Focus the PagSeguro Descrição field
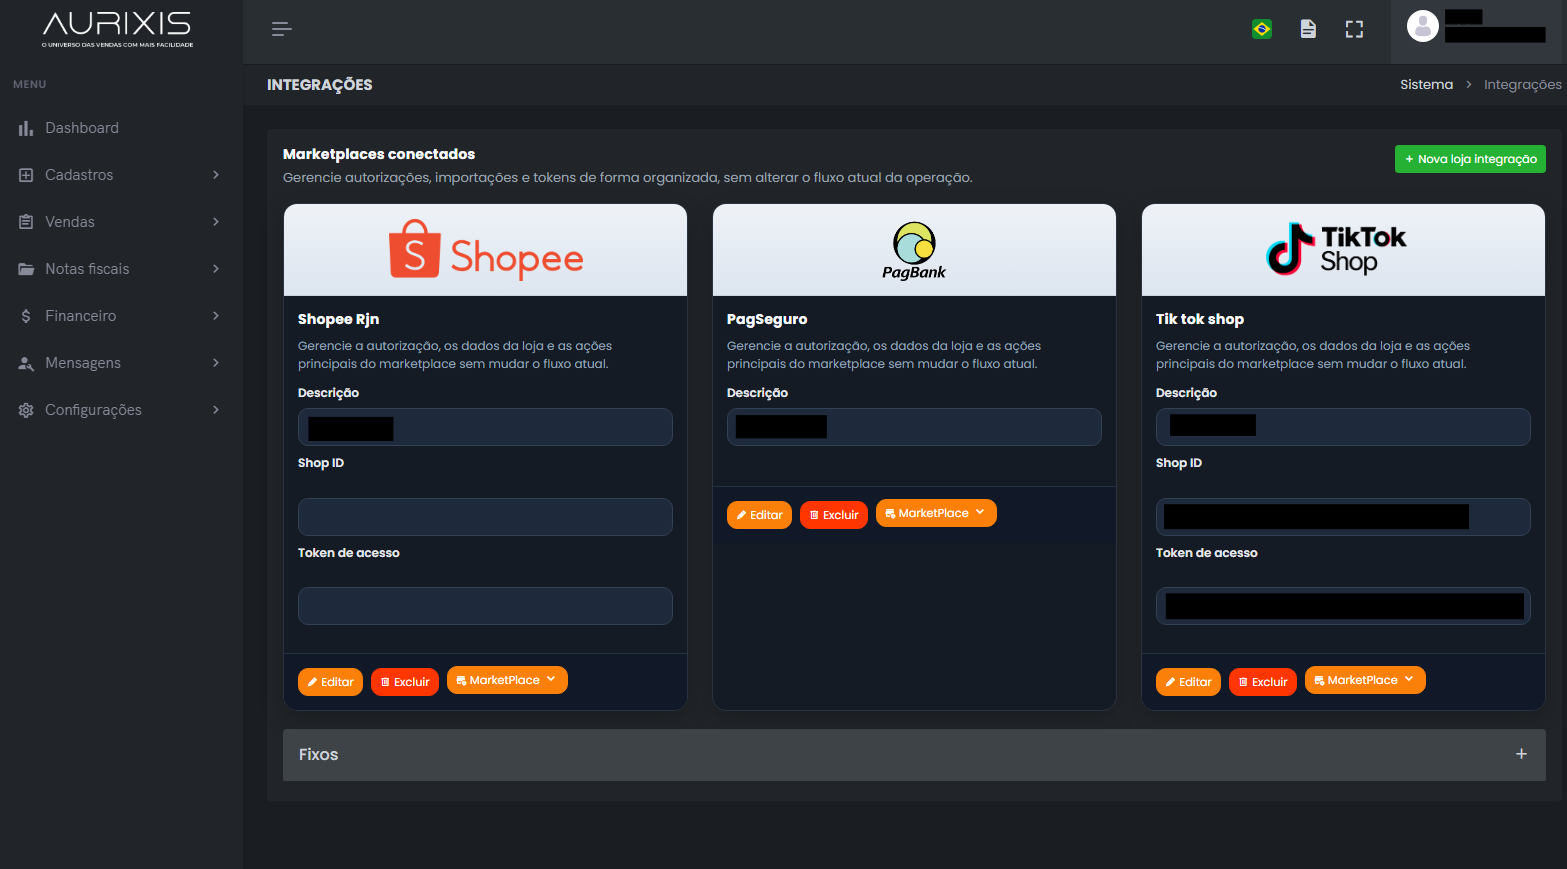 click(x=914, y=427)
